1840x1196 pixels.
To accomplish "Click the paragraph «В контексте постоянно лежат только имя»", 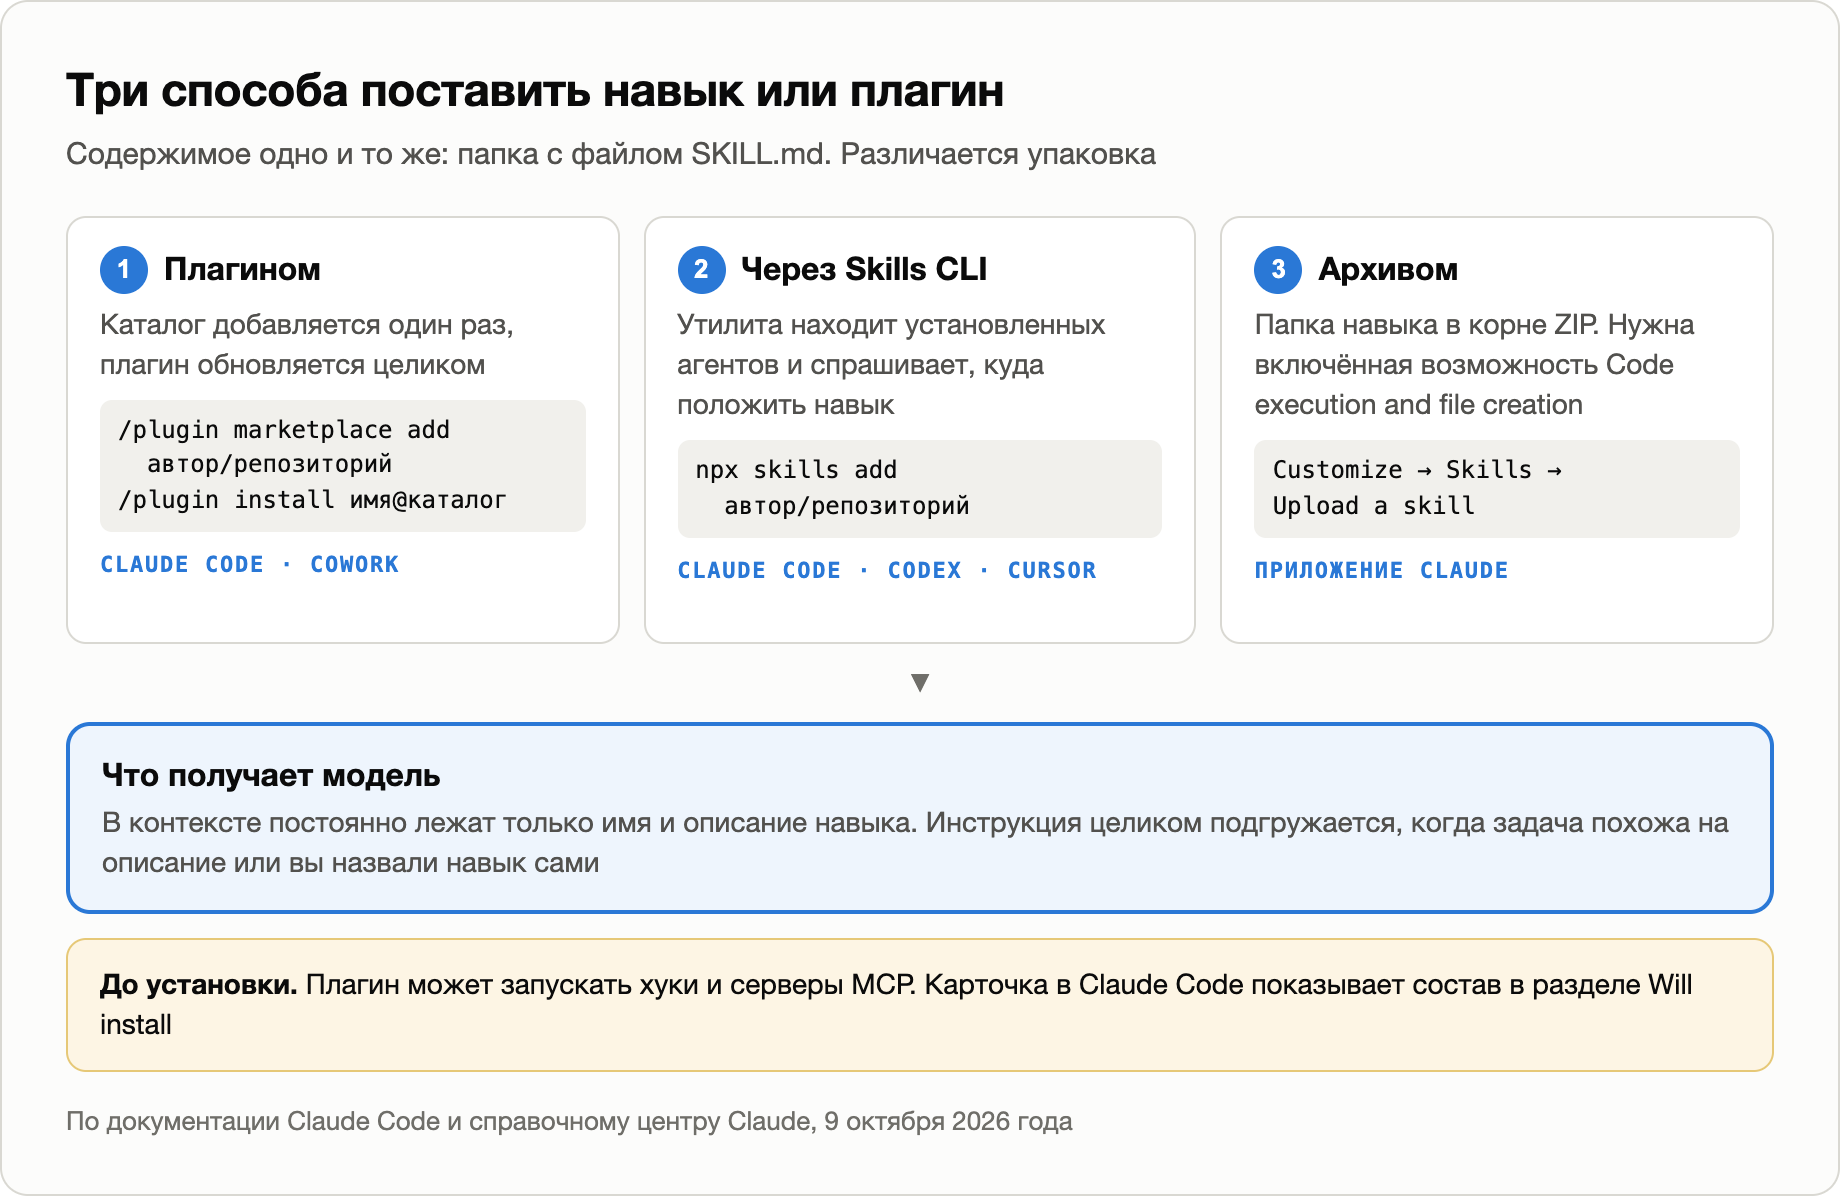I will (915, 843).
